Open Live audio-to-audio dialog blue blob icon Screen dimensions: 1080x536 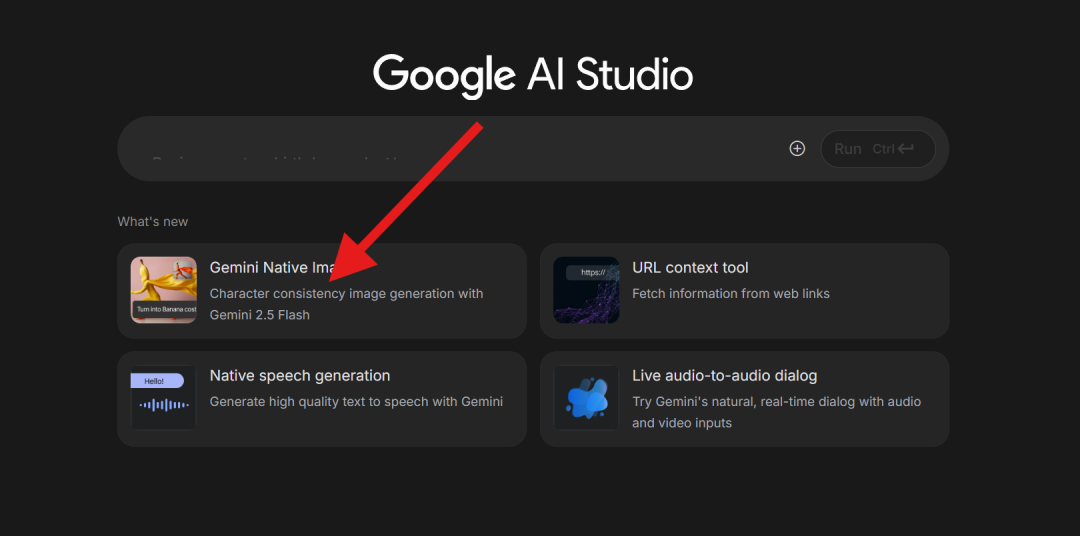click(x=586, y=398)
